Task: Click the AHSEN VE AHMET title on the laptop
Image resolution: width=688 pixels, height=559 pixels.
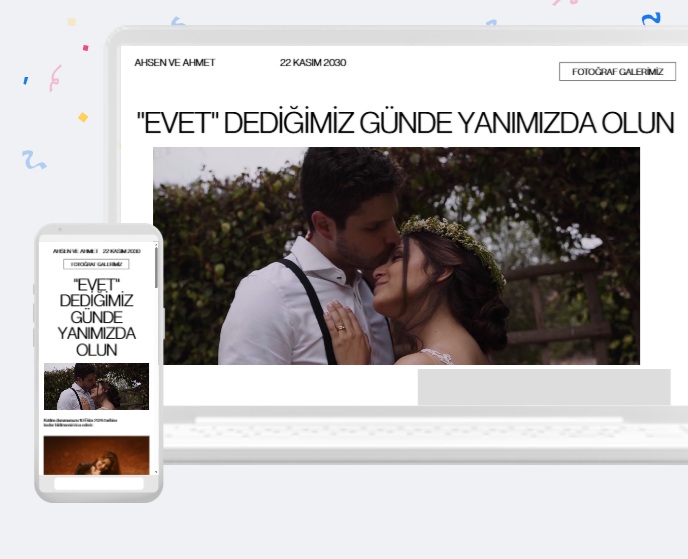Action: (175, 63)
